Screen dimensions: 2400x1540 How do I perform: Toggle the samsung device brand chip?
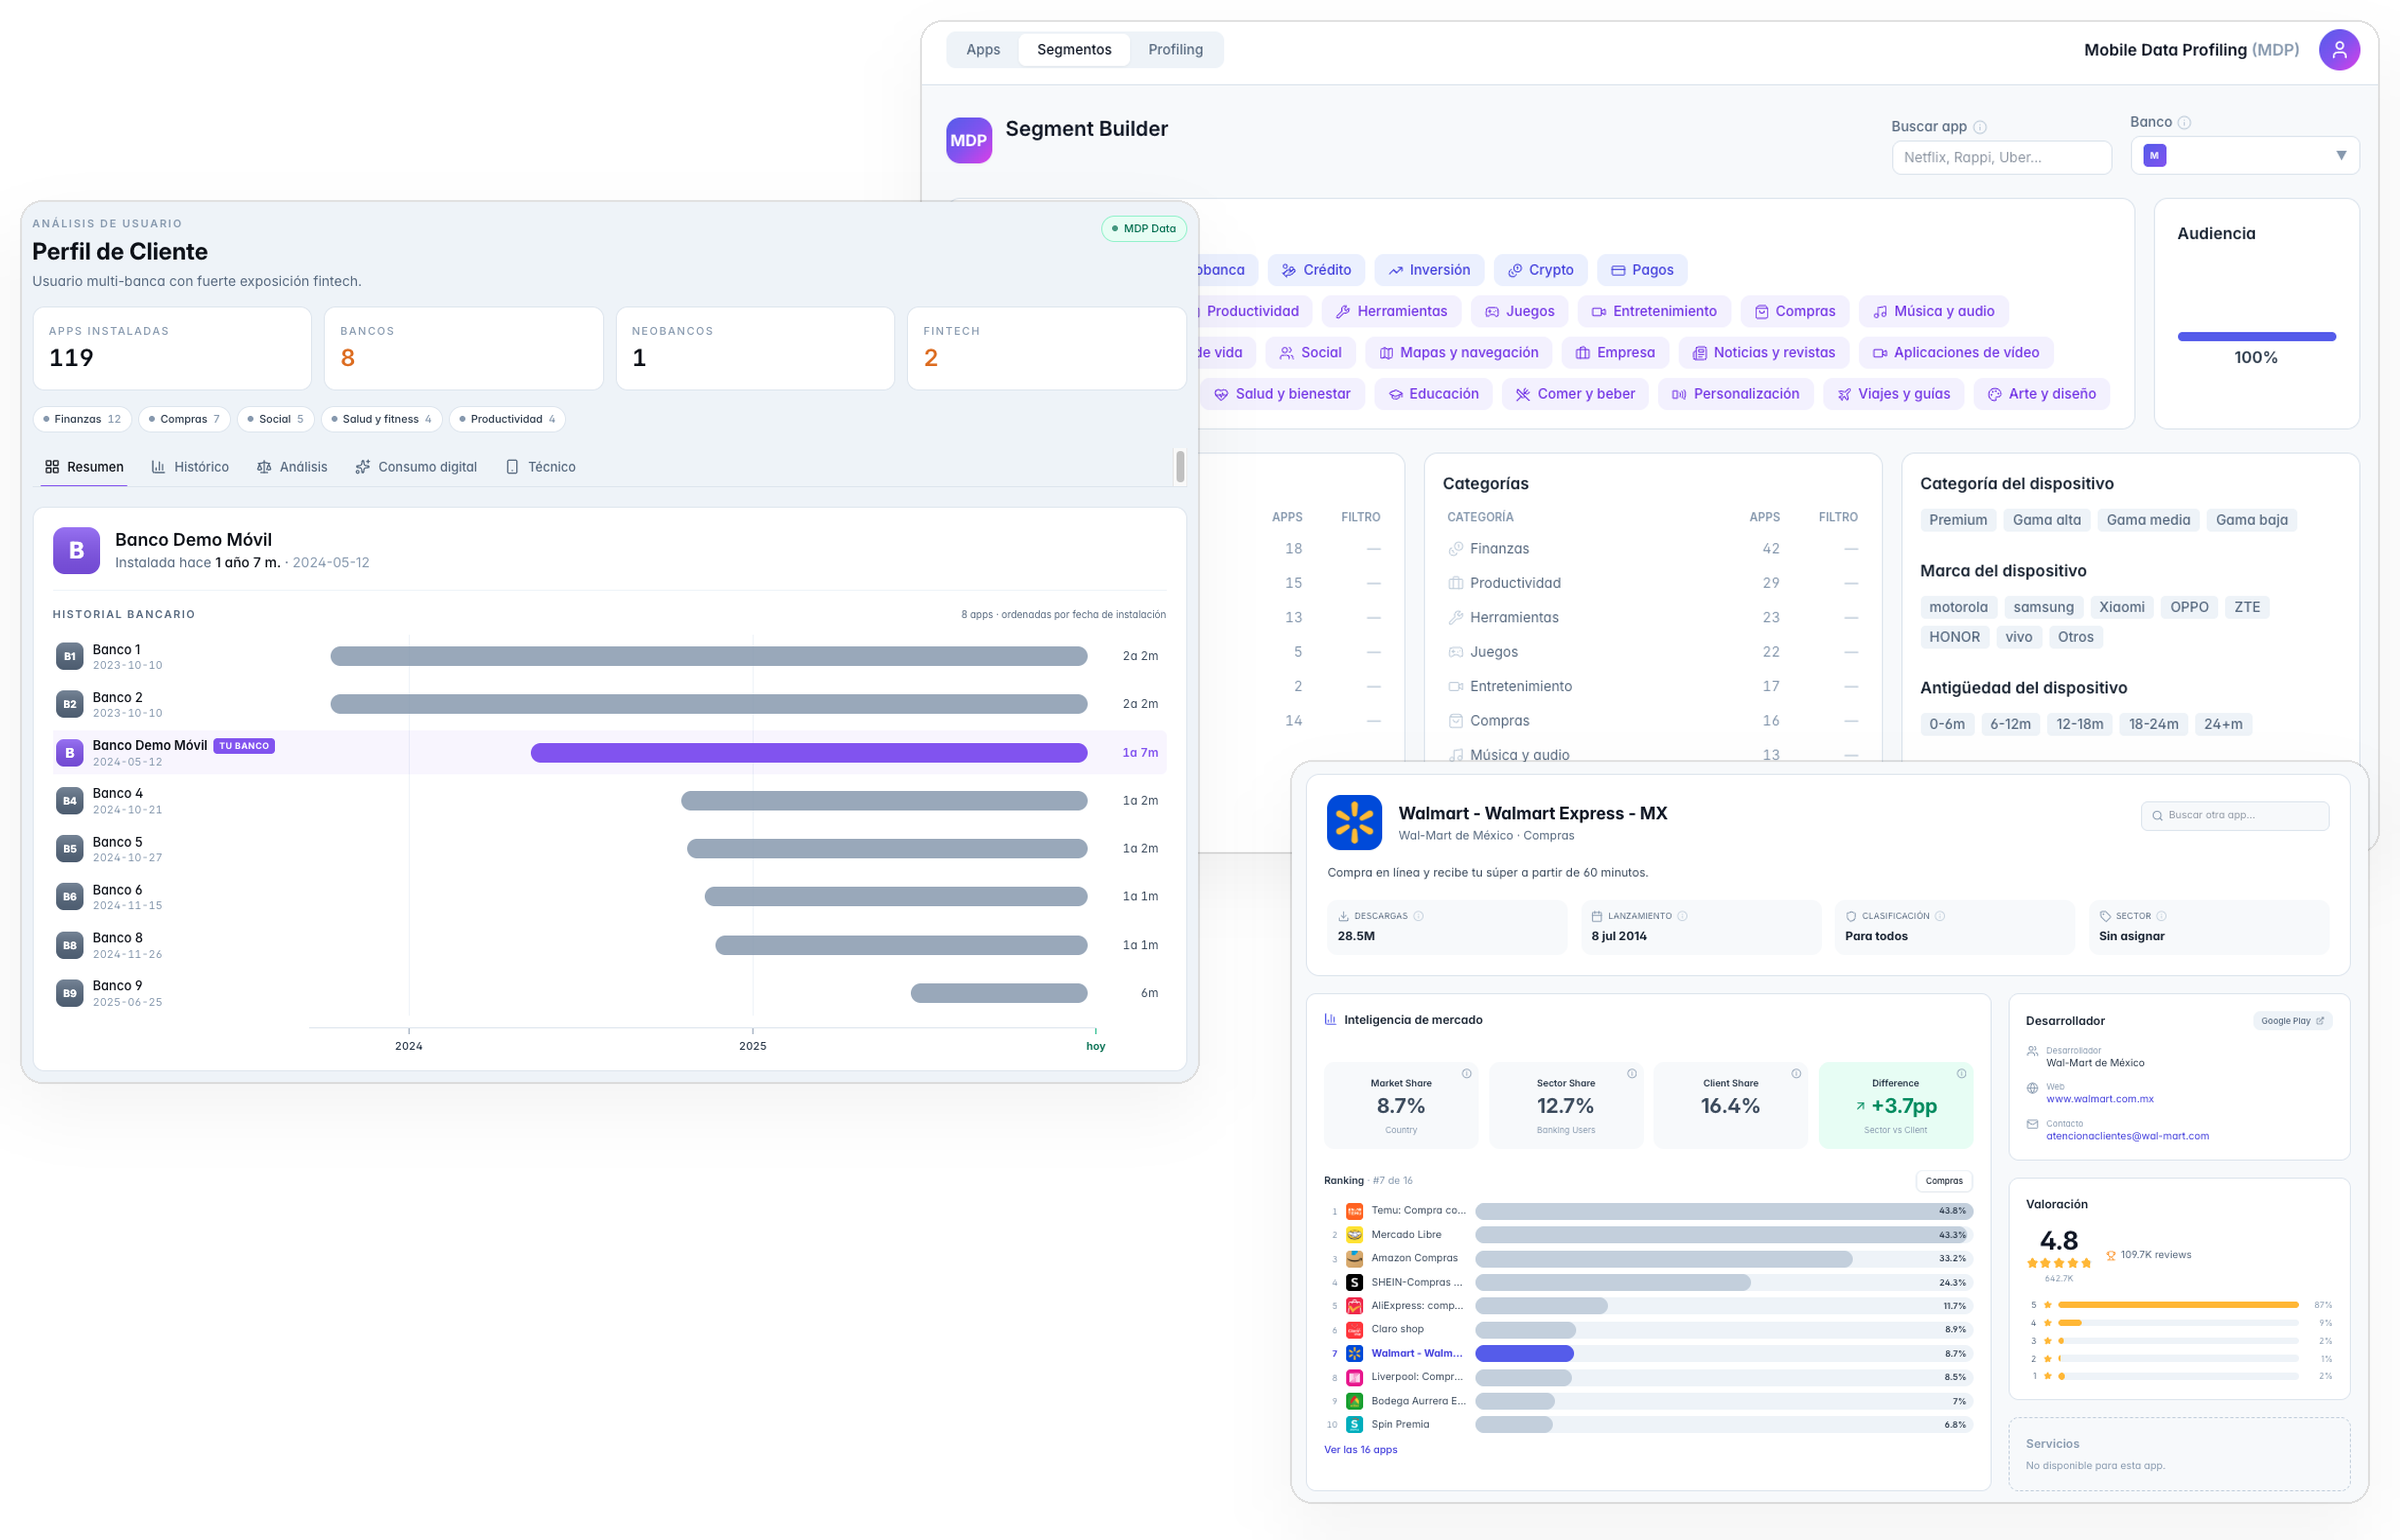pos(2043,607)
